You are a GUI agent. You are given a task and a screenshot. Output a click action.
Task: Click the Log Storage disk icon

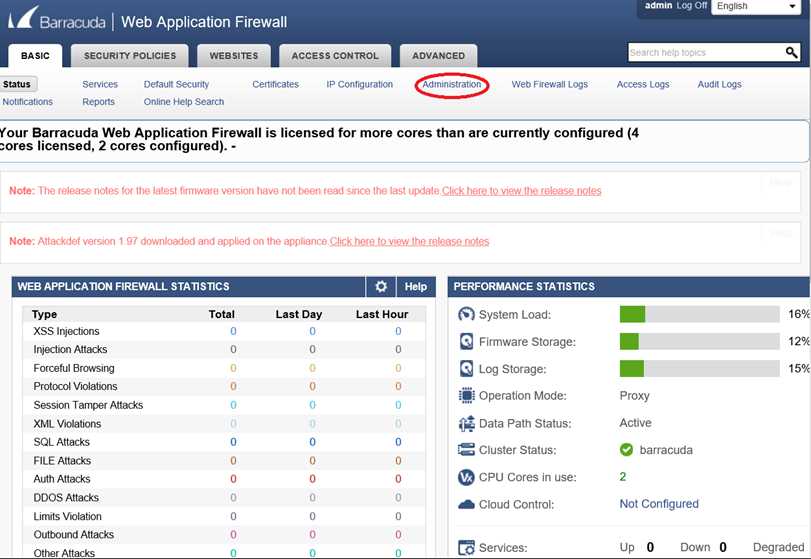[466, 369]
